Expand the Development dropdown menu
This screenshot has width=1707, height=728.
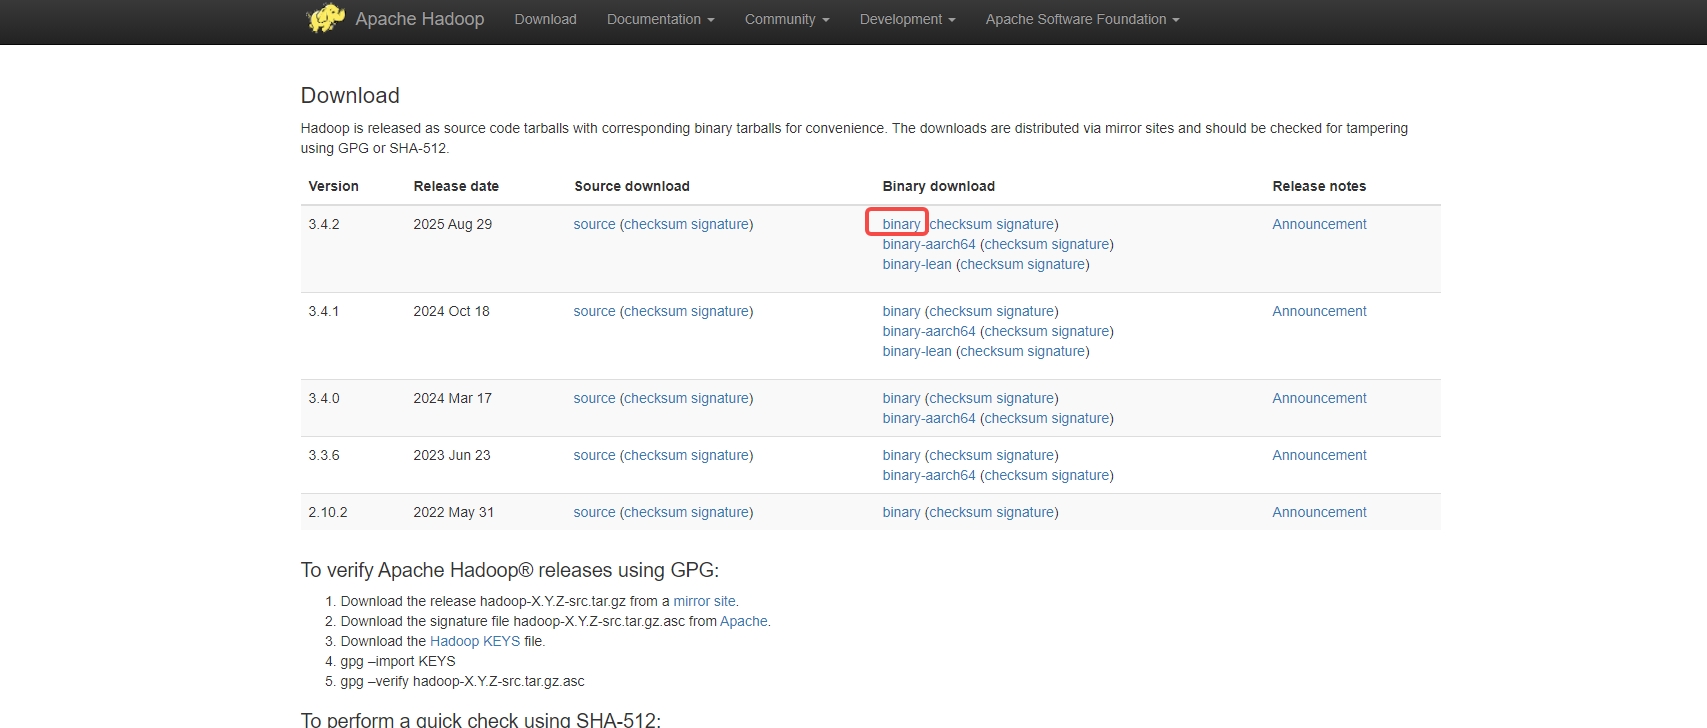point(907,19)
